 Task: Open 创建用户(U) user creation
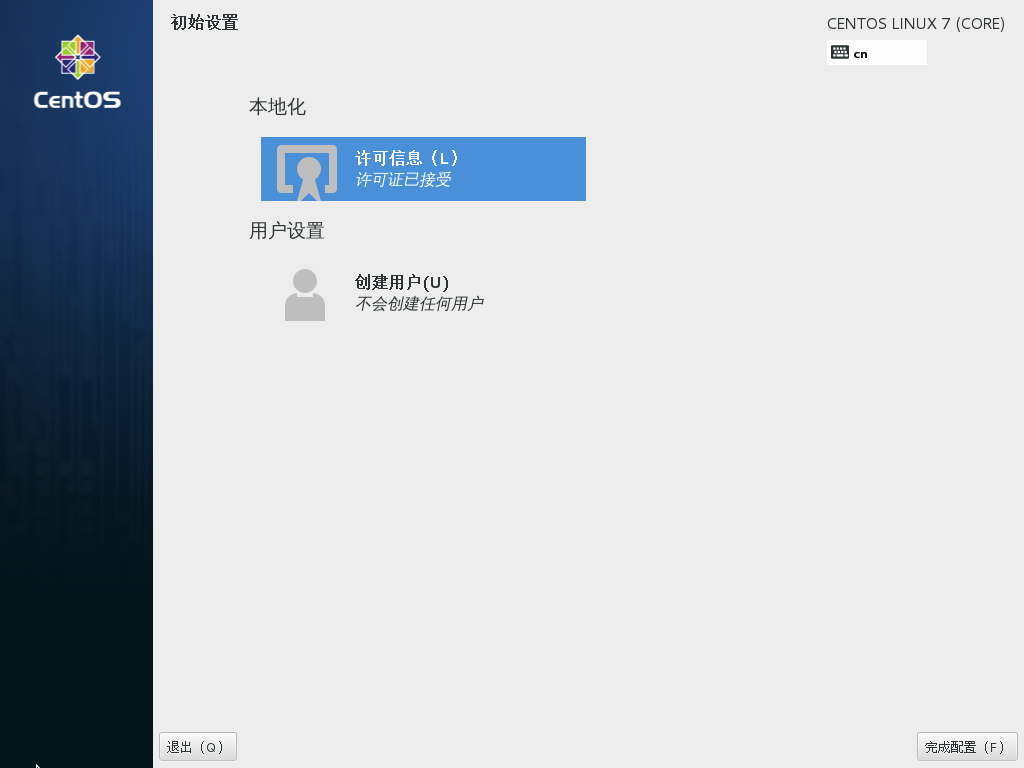[x=401, y=282]
